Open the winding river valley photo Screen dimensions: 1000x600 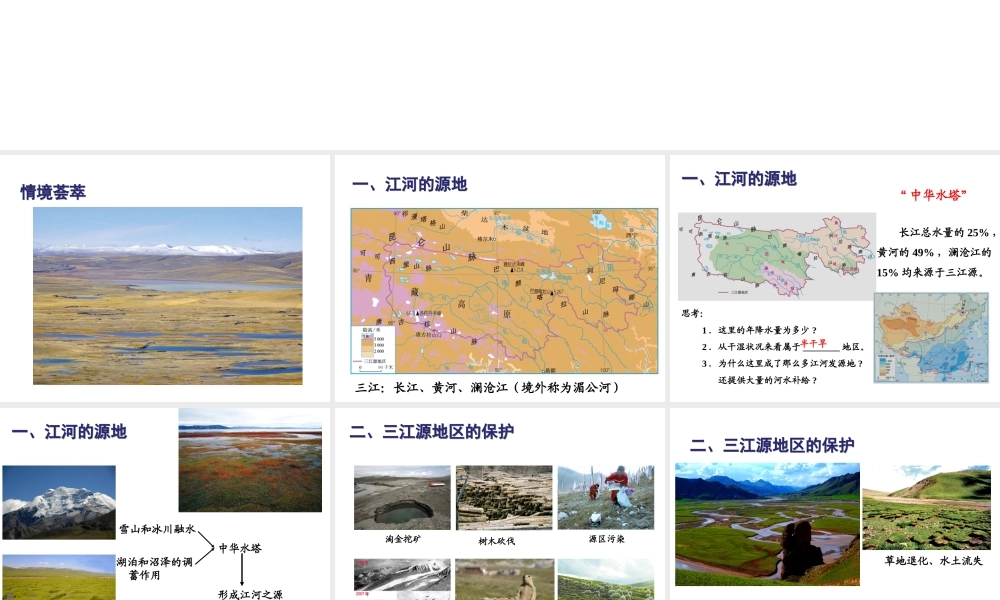point(768,524)
